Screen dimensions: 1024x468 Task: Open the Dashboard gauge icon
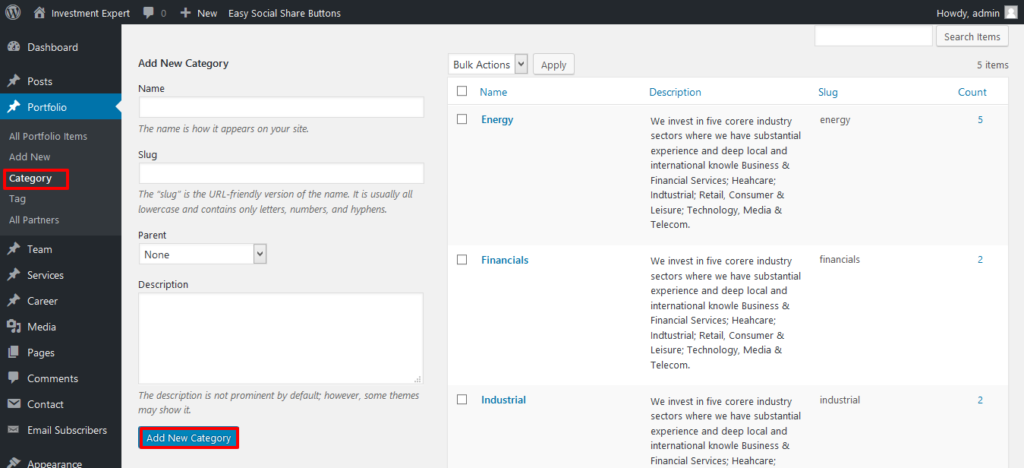13,47
